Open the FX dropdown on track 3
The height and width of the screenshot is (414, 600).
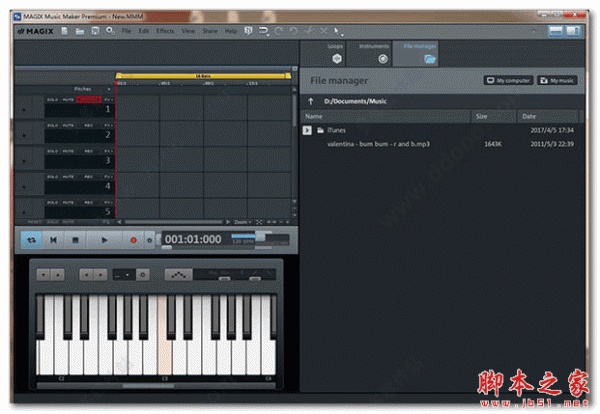tap(108, 152)
